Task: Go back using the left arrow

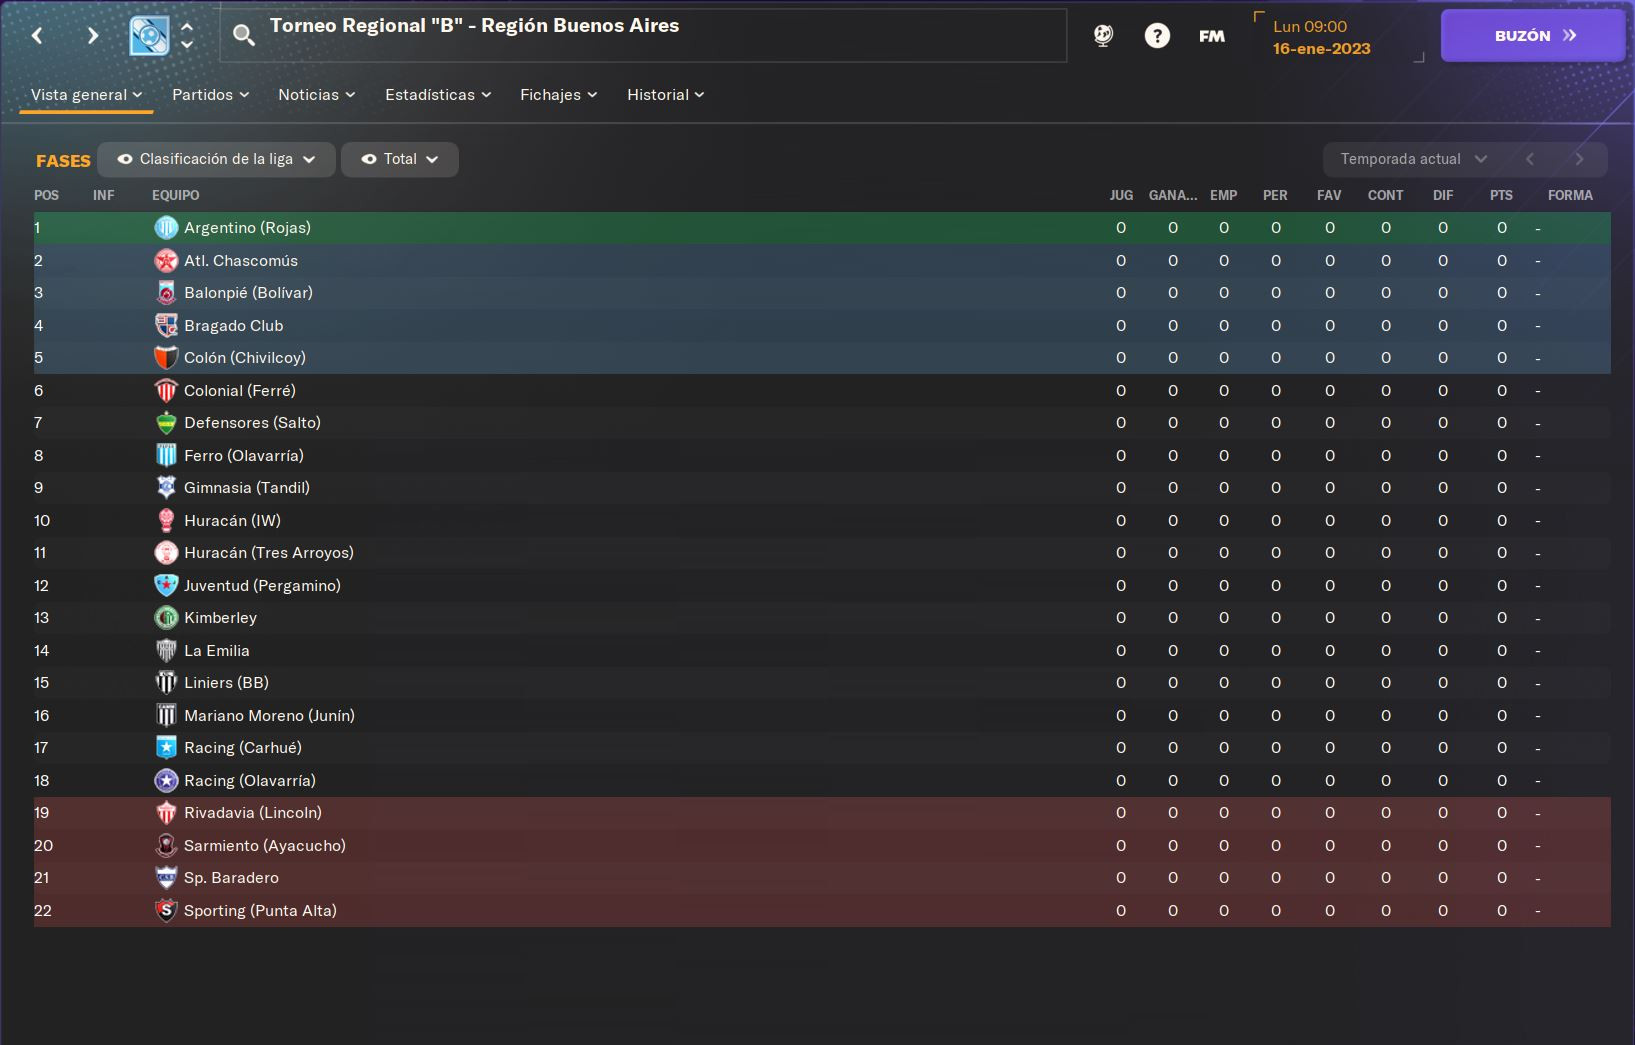Action: pos(37,36)
